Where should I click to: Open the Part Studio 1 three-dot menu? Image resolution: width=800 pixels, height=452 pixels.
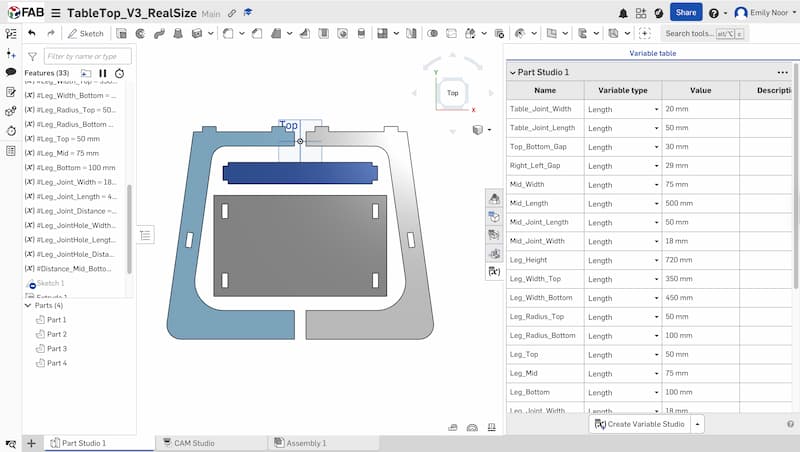783,72
